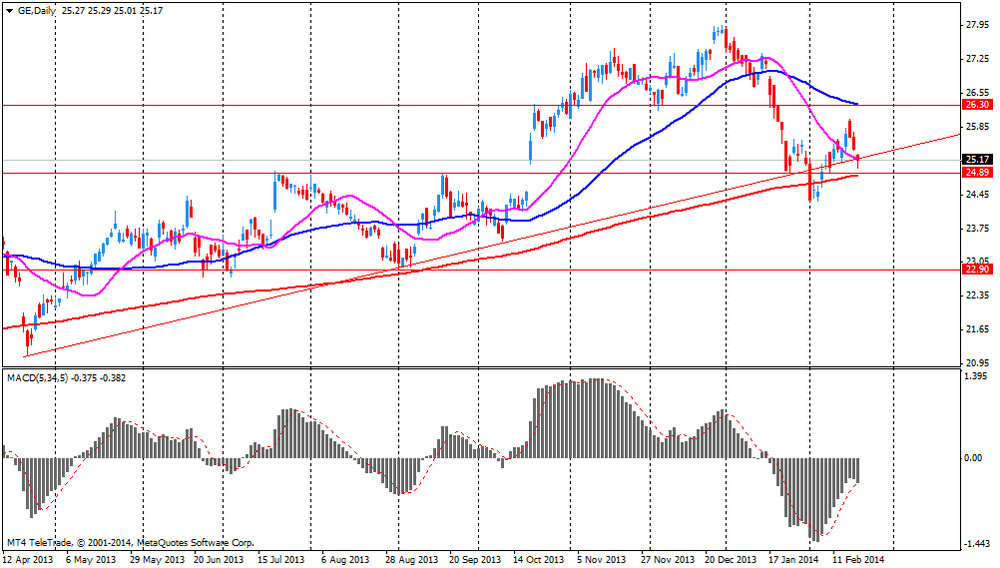Viewport: 1000px width, 568px height.
Task: Click the 17 Jan 2014 date label
Action: coord(793,560)
